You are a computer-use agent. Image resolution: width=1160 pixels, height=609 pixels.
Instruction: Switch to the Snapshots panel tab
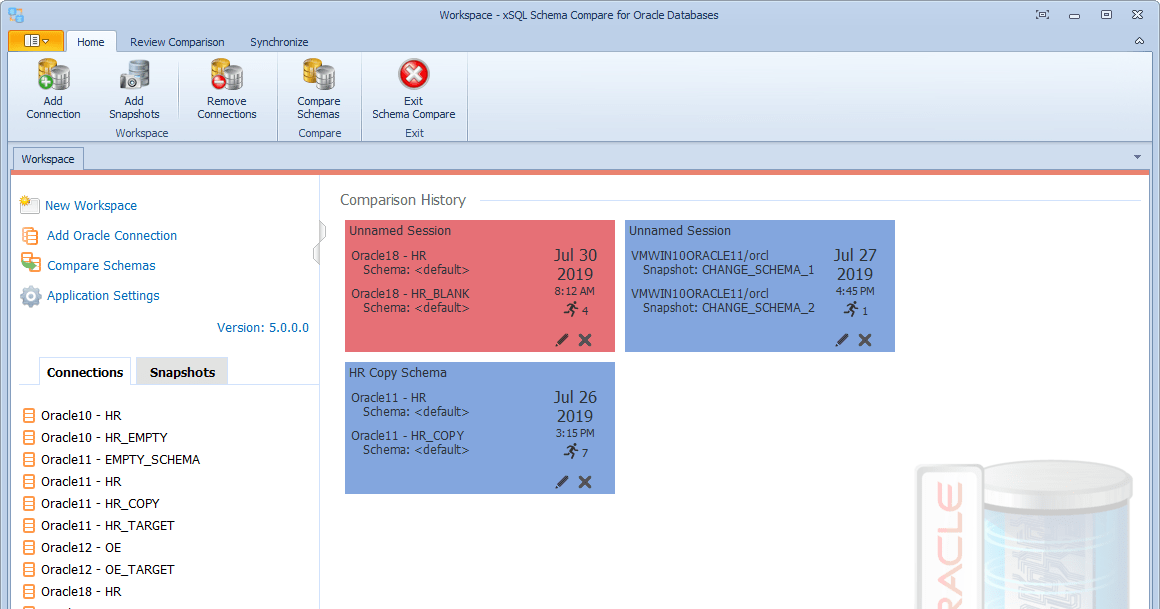[182, 372]
